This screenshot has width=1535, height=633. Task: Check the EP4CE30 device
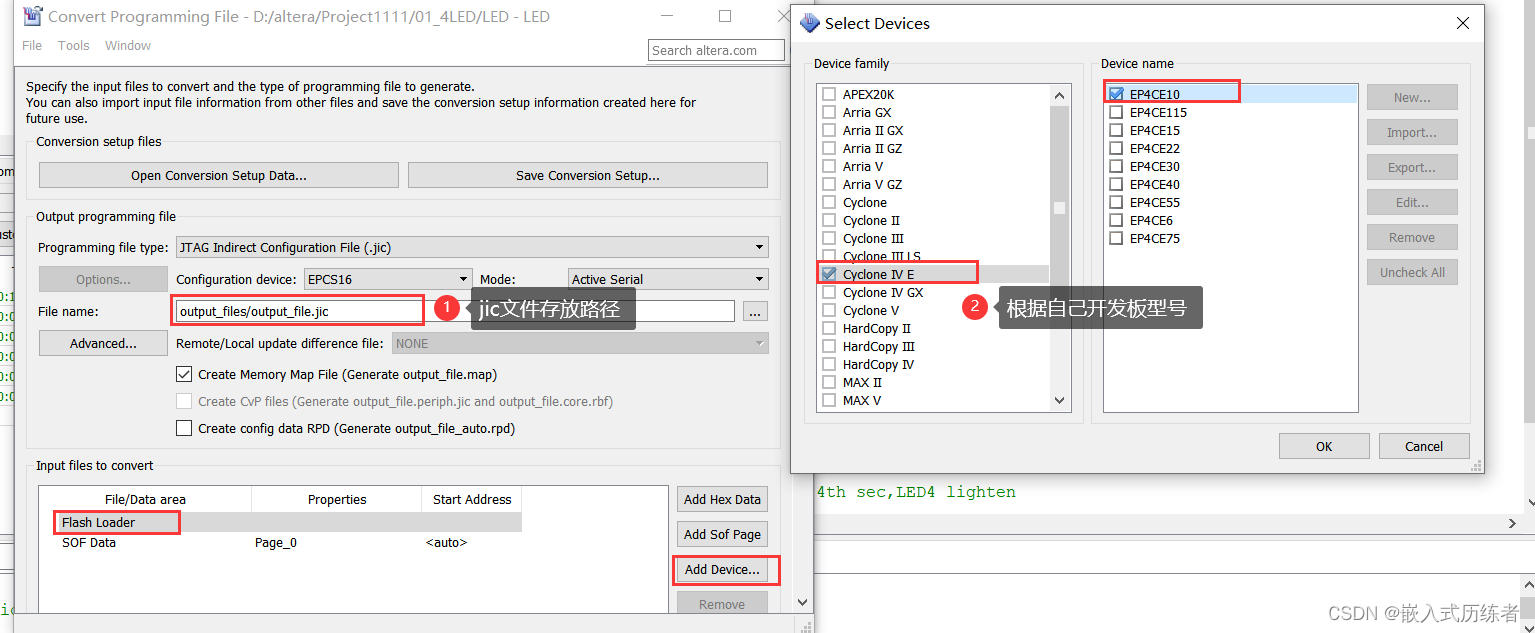click(x=1116, y=166)
